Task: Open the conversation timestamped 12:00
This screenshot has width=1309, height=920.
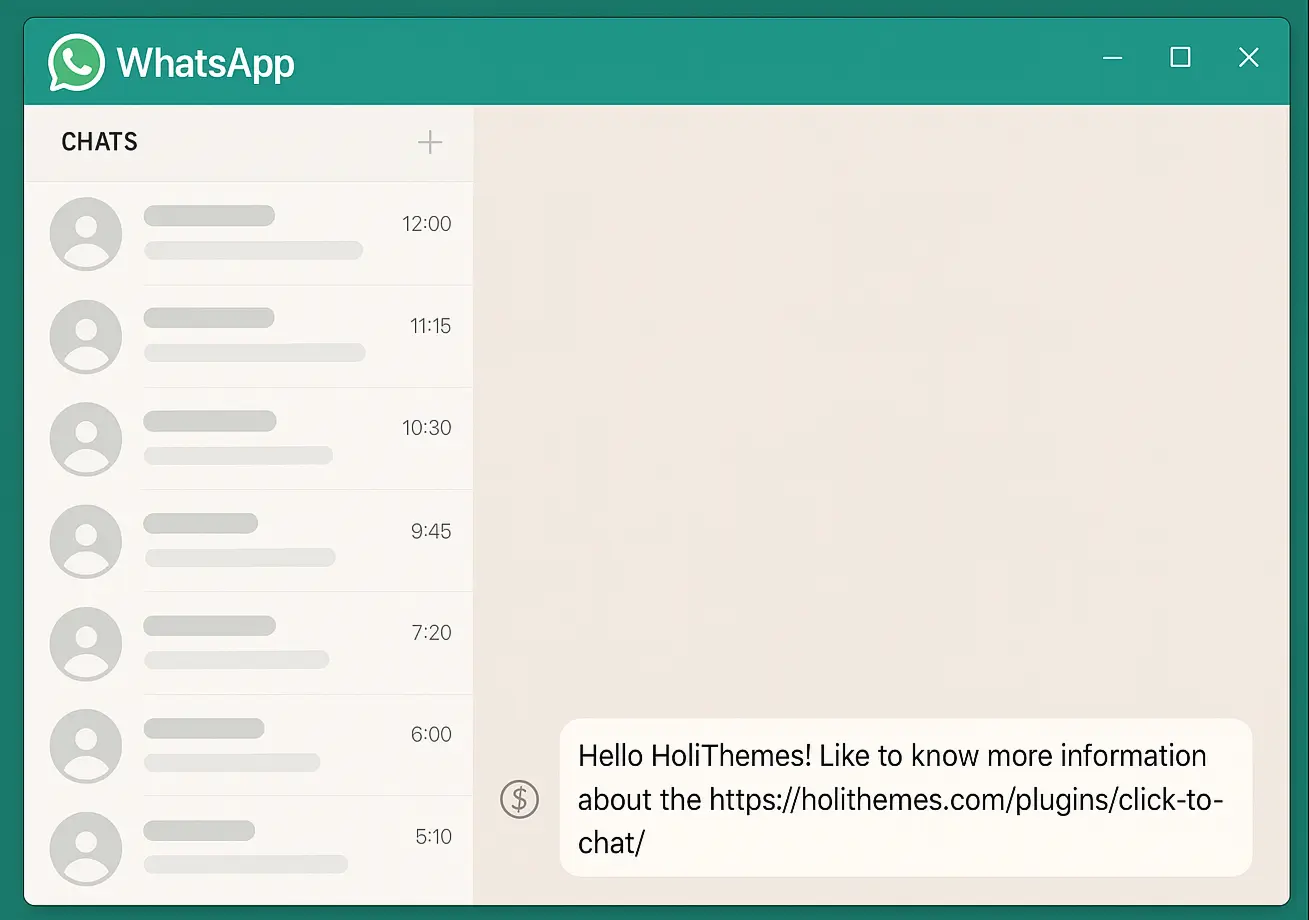Action: tap(250, 233)
